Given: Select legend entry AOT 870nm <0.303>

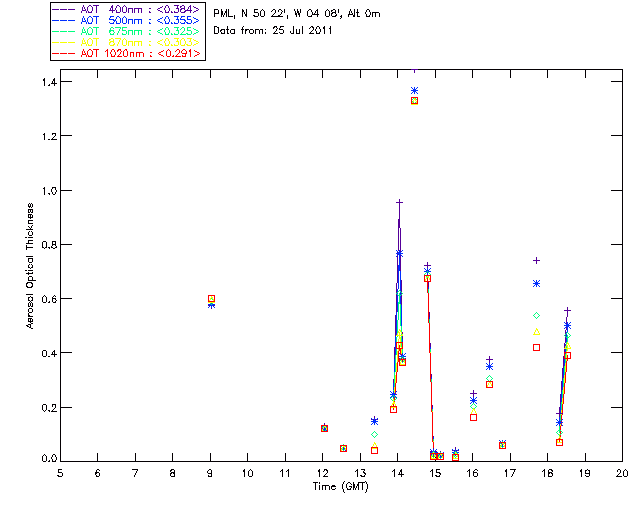Looking at the screenshot, I should click(x=127, y=42).
